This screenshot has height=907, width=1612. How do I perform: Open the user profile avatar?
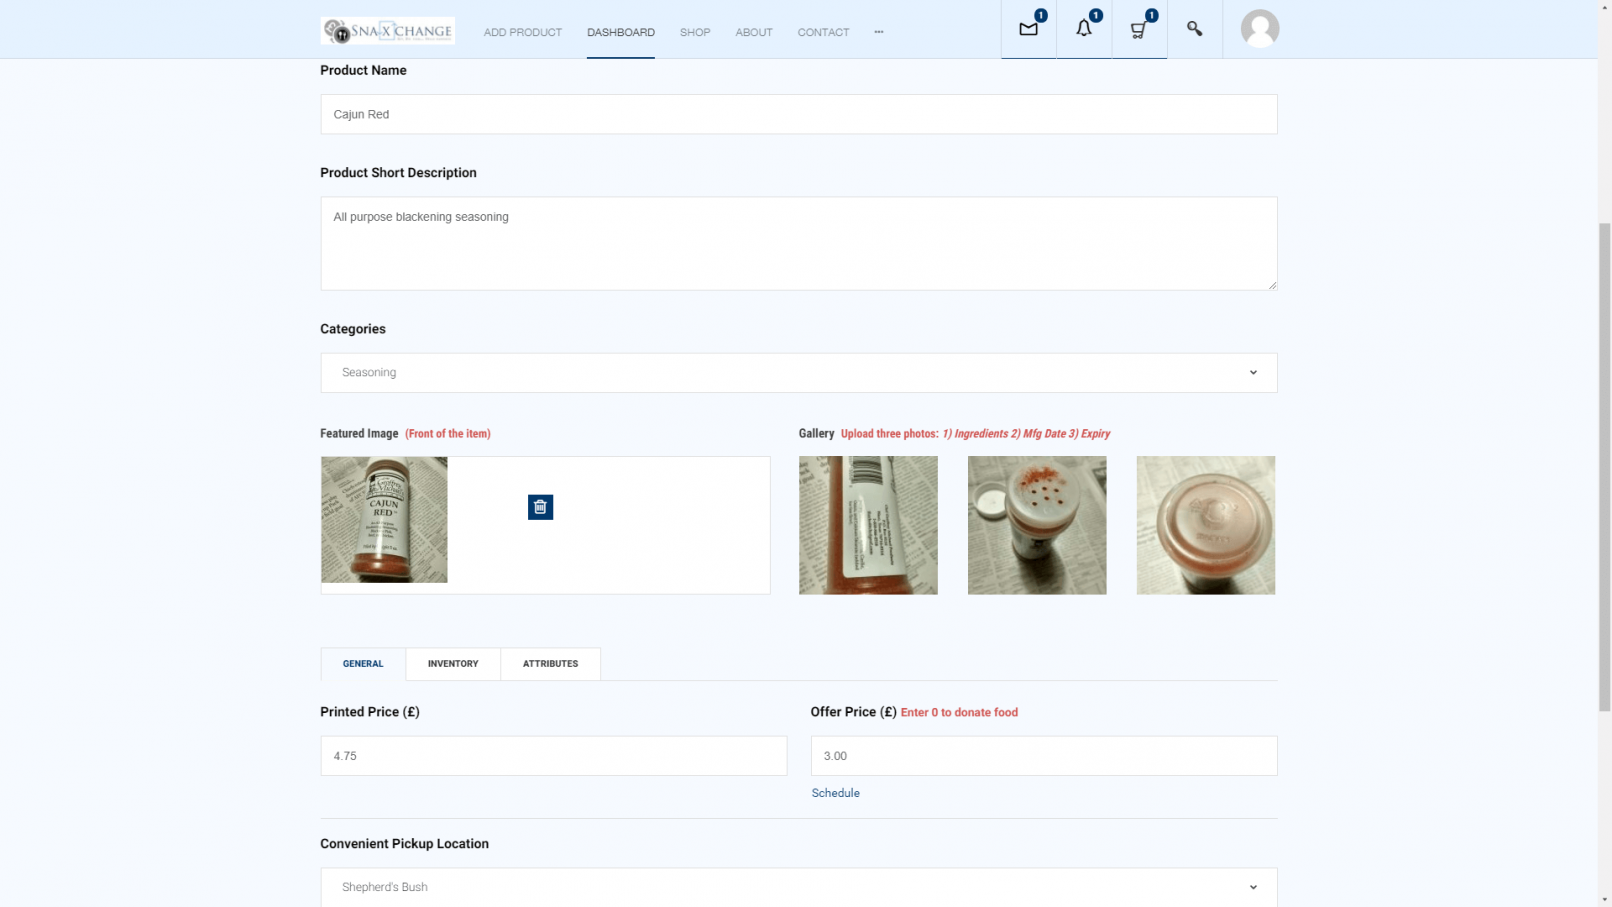[x=1259, y=29]
